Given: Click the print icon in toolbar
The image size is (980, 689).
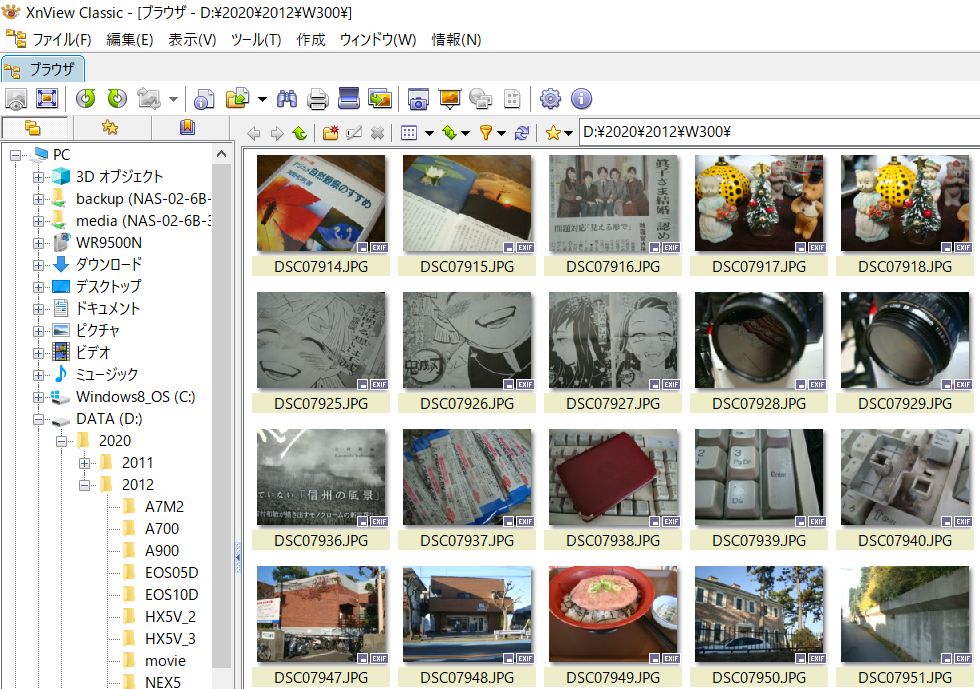Looking at the screenshot, I should coord(318,99).
